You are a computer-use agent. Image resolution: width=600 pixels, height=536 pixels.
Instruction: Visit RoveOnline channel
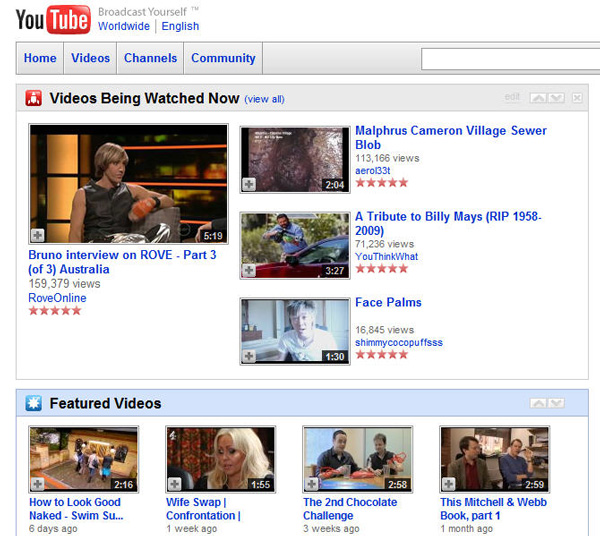(x=57, y=298)
